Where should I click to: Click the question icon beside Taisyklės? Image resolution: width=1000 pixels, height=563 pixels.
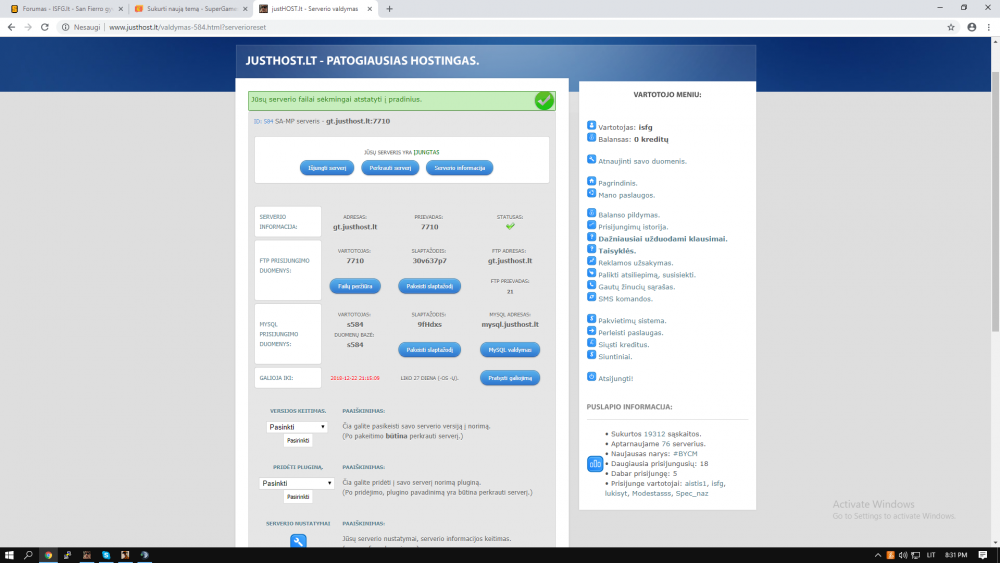click(591, 249)
